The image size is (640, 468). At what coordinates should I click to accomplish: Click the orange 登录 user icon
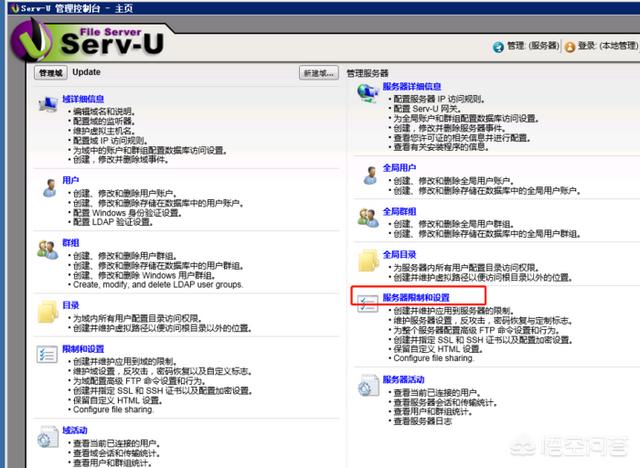pos(570,47)
